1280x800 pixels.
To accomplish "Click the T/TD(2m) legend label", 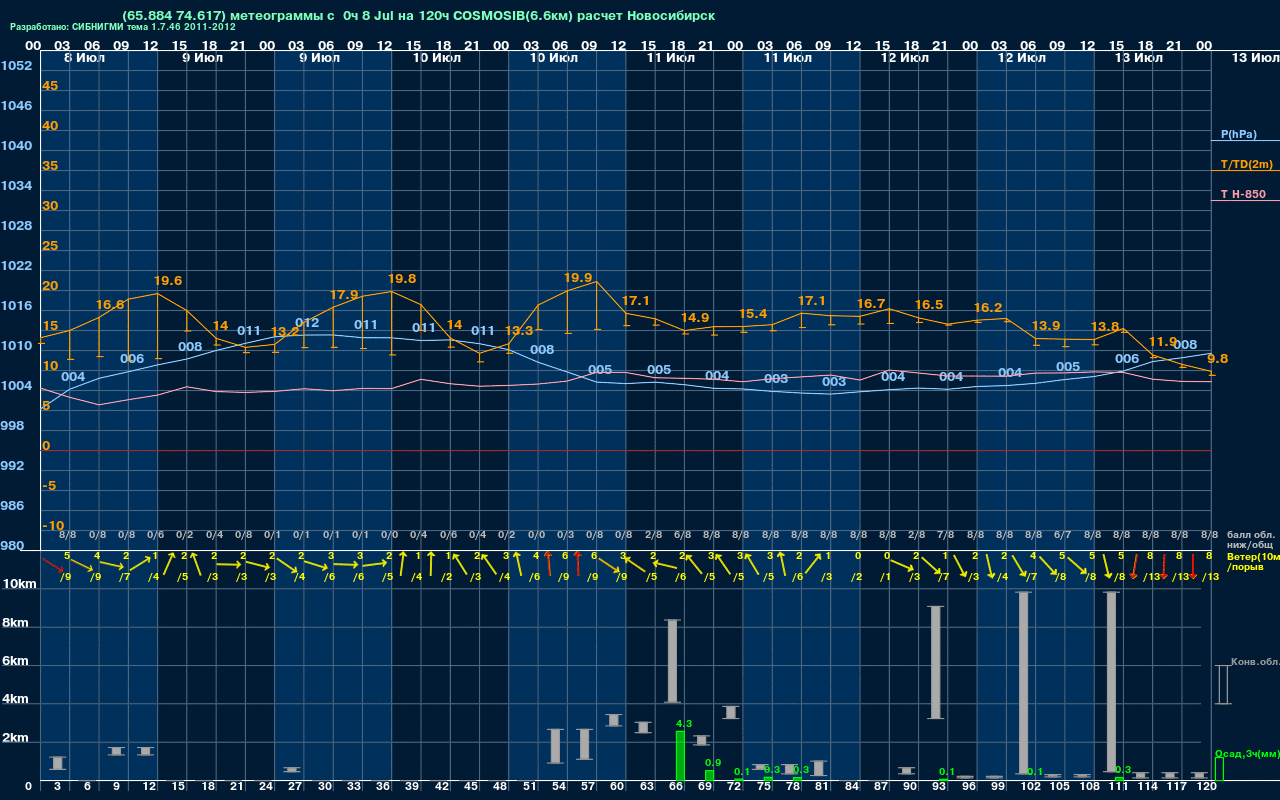I will click(1247, 164).
